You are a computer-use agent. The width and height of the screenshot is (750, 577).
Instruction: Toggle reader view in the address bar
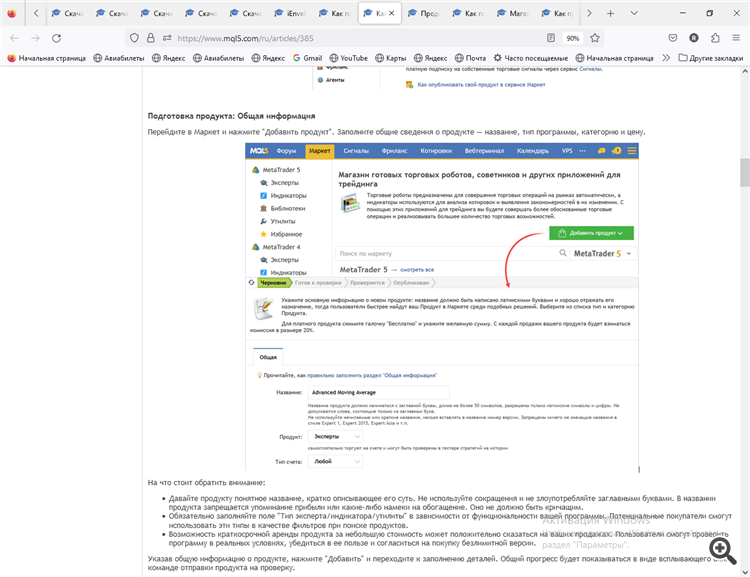click(x=550, y=38)
